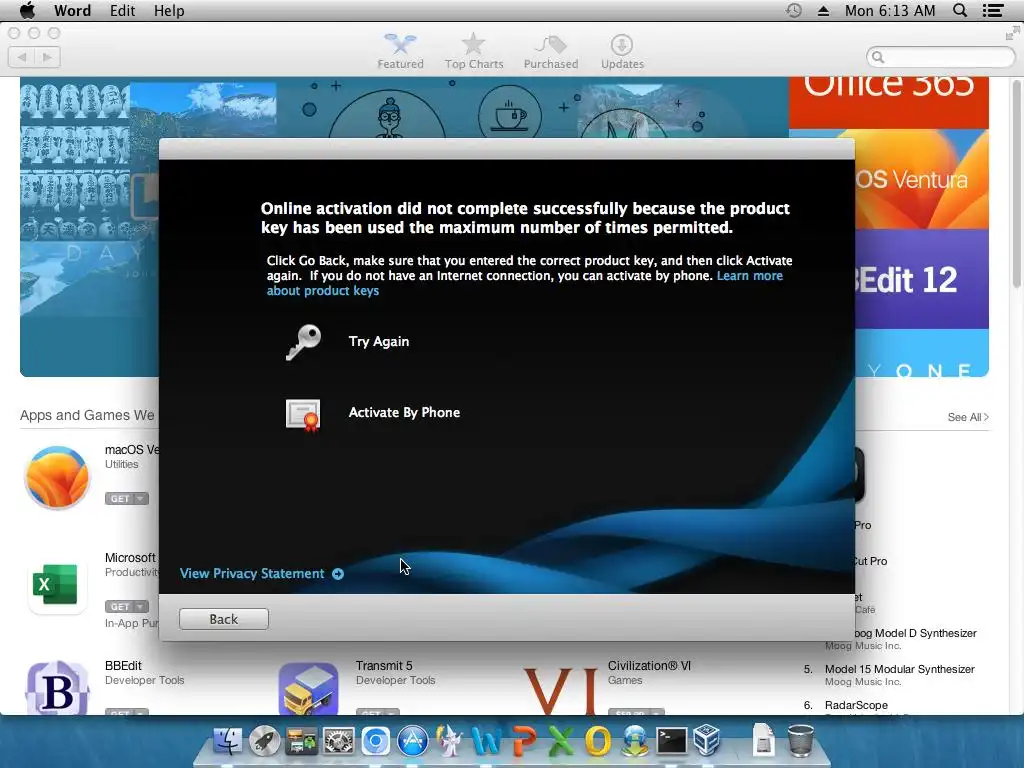Click Model D Synthesizer chart entry
This screenshot has width=1024, height=768.
click(916, 633)
